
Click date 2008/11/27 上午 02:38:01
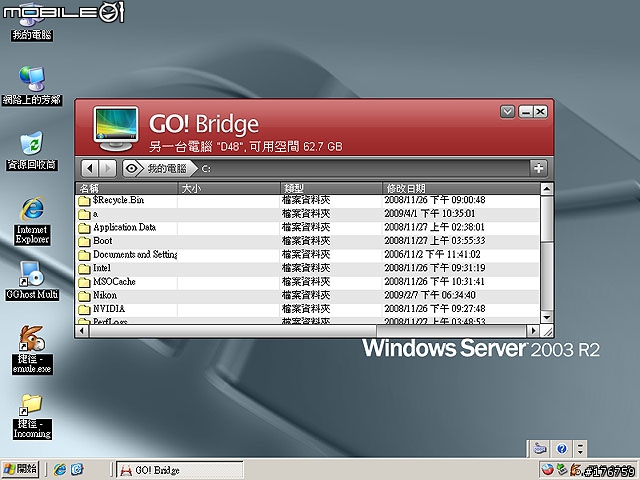434,227
